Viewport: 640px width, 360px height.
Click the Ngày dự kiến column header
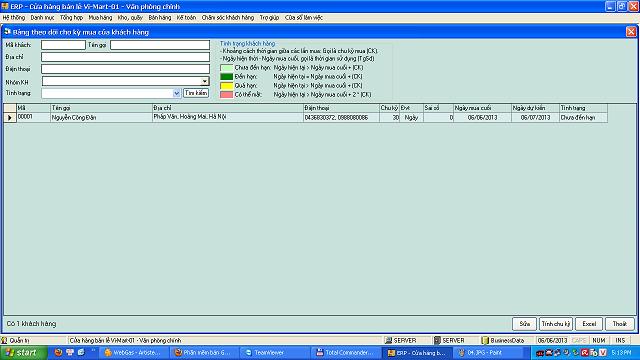535,108
